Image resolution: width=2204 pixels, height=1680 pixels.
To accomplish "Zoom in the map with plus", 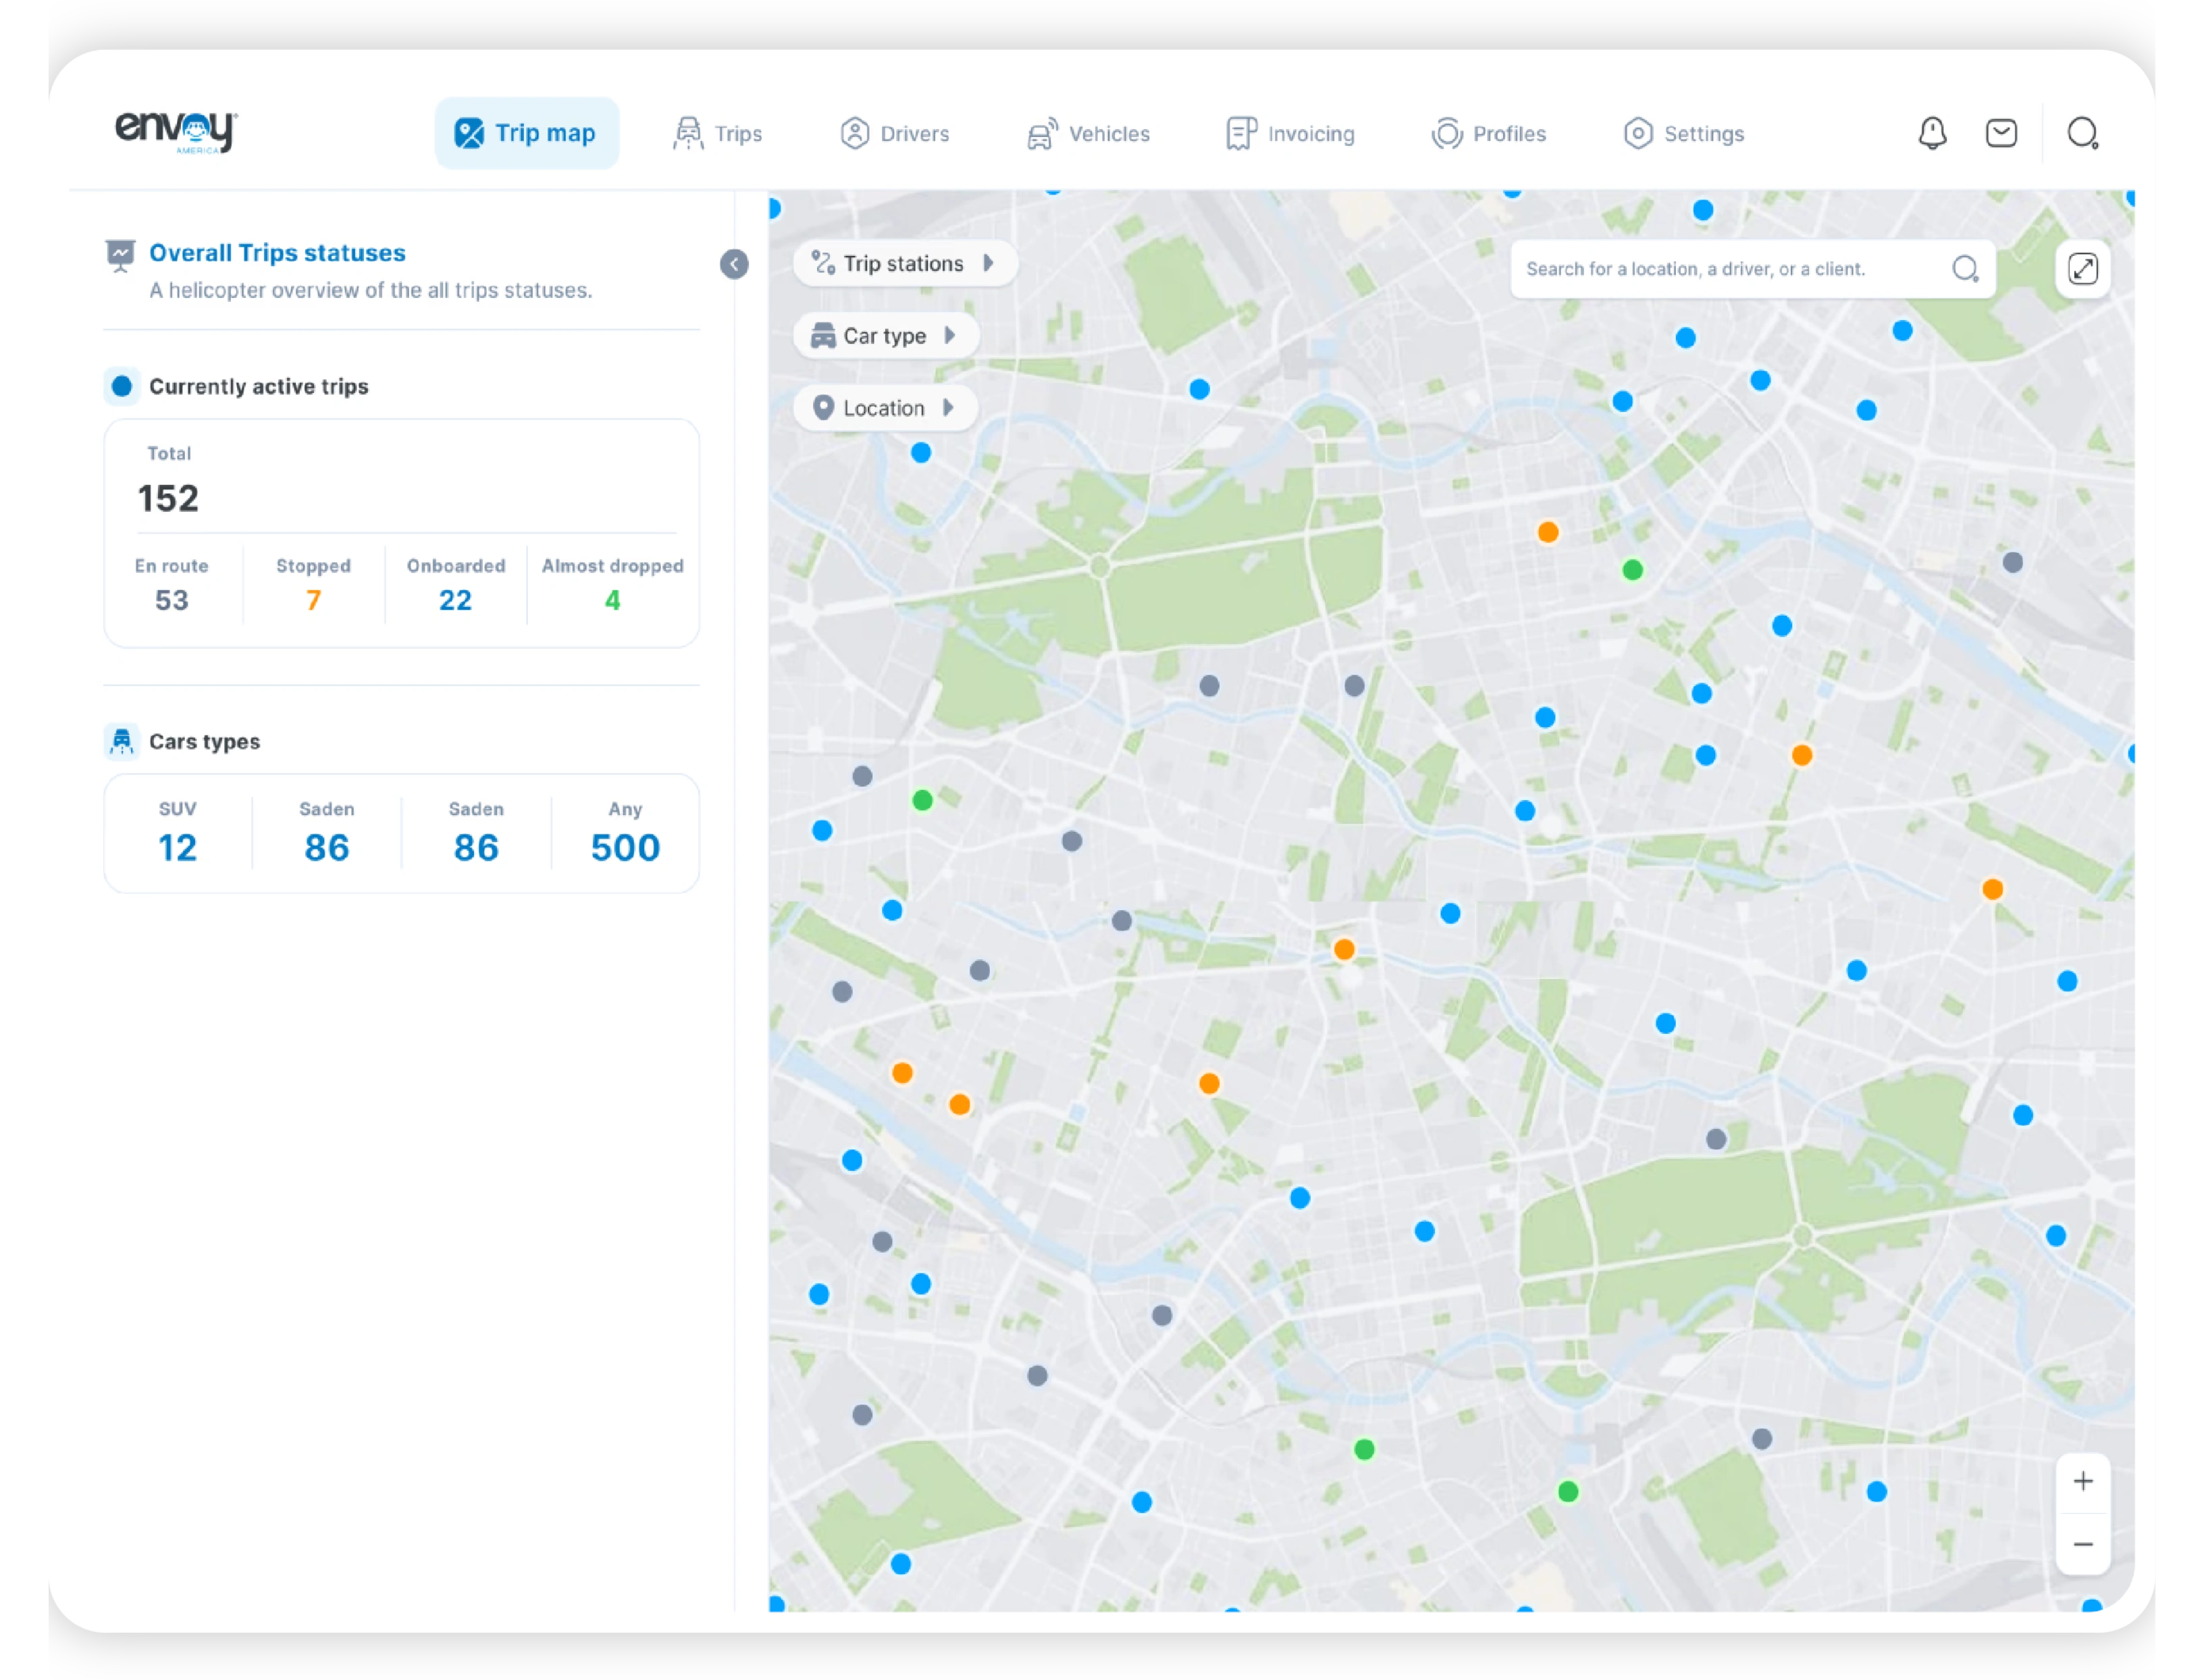I will pos(2082,1481).
